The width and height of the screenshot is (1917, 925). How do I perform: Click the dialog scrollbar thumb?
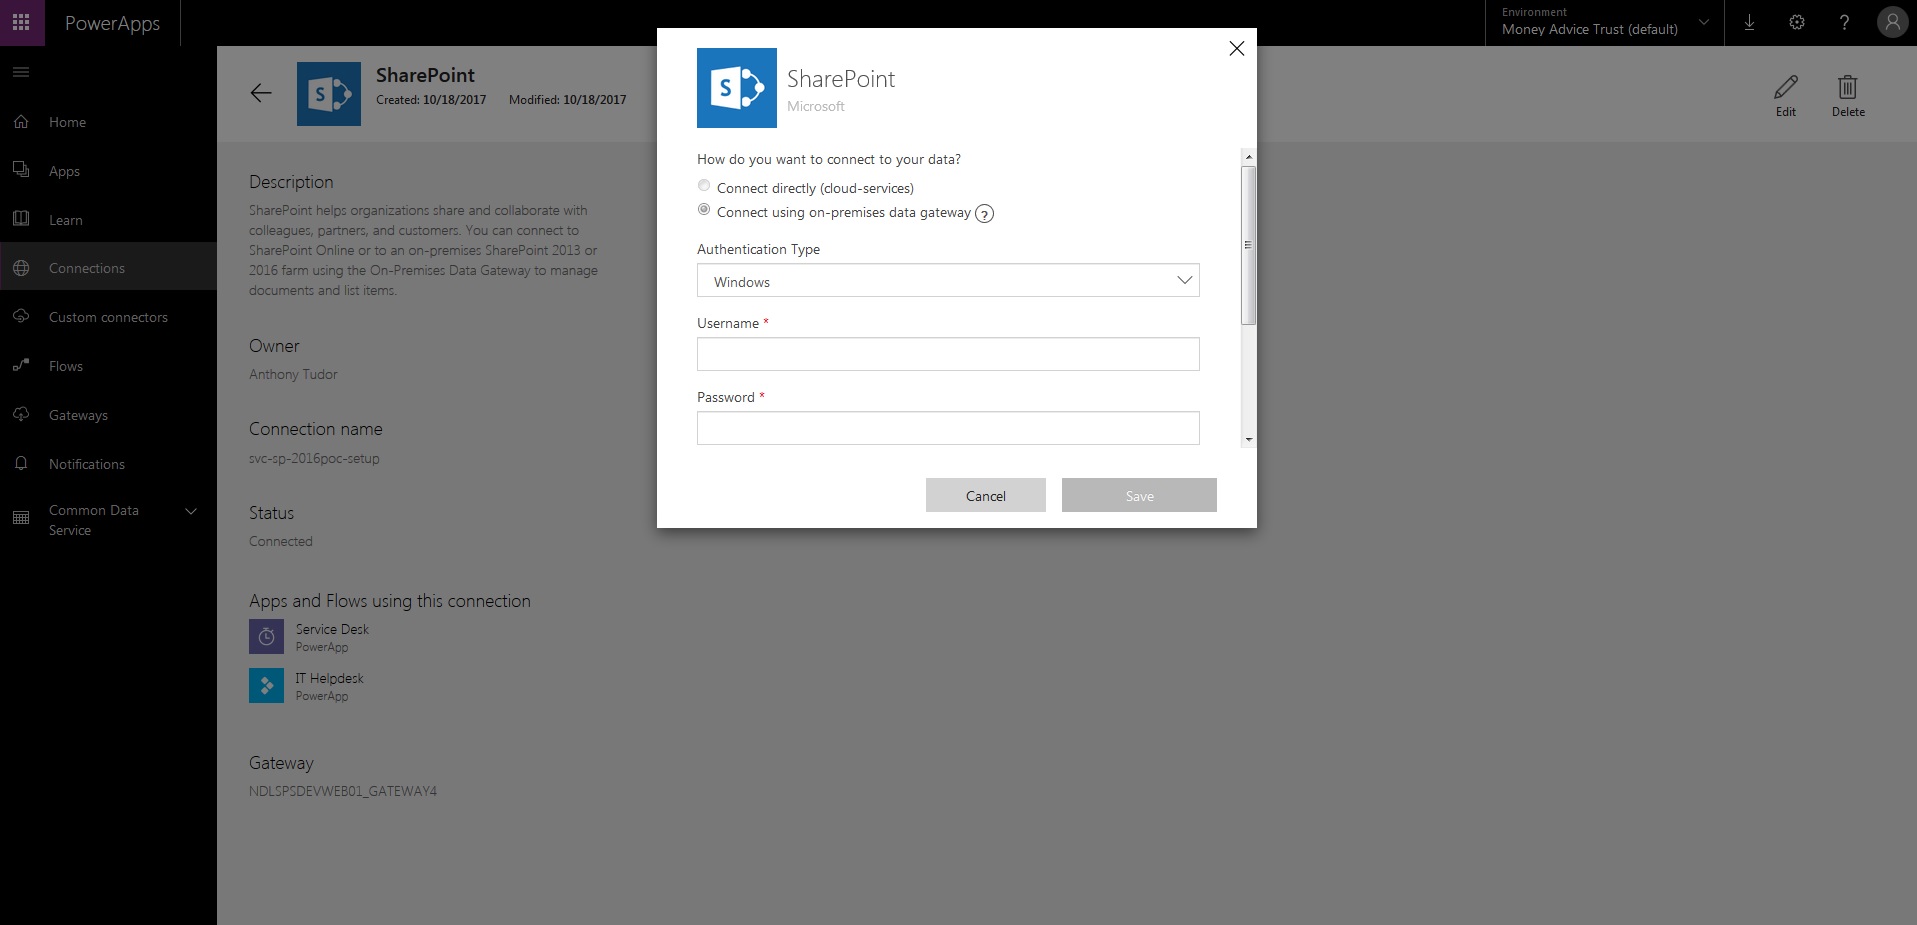1248,245
